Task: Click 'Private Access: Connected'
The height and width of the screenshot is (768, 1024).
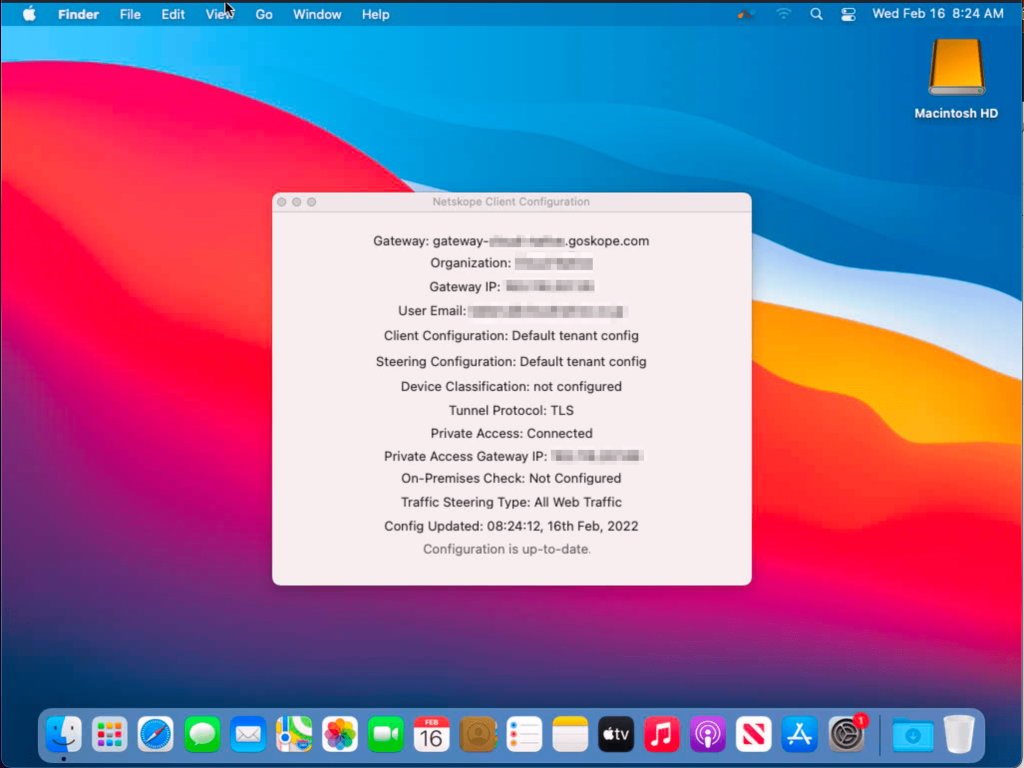Action: [x=511, y=434]
